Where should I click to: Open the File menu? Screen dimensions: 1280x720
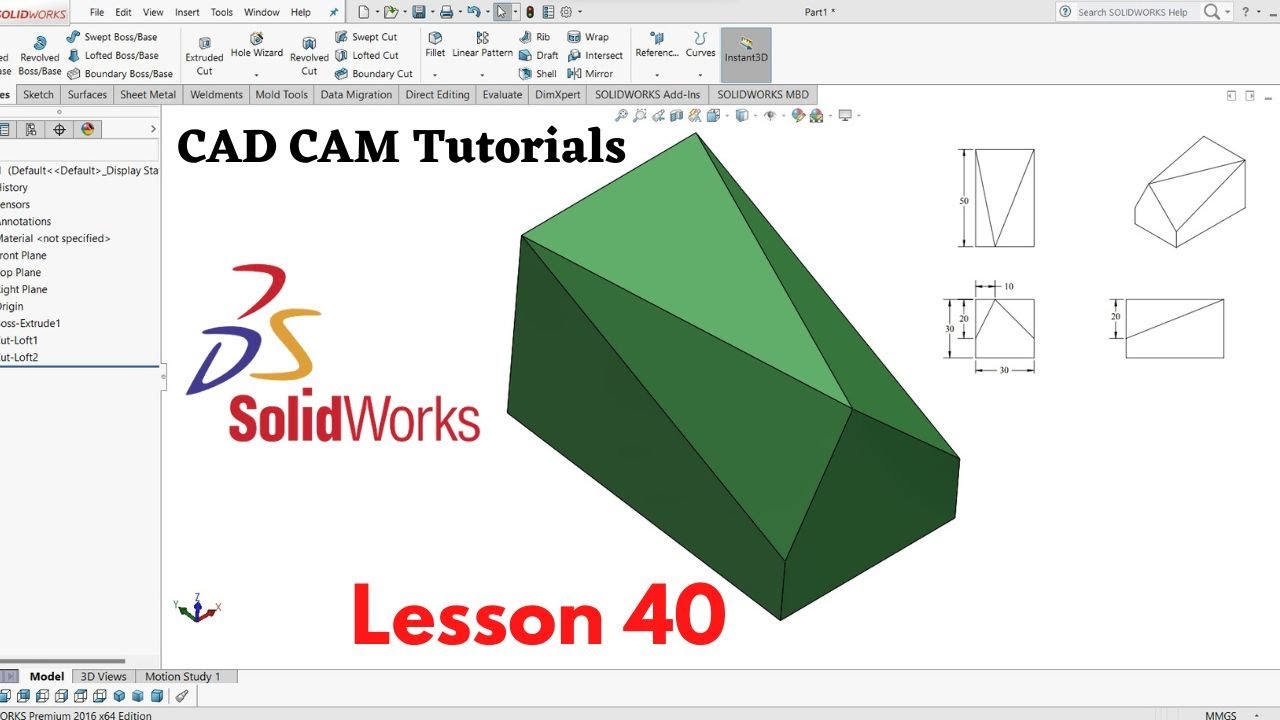97,12
